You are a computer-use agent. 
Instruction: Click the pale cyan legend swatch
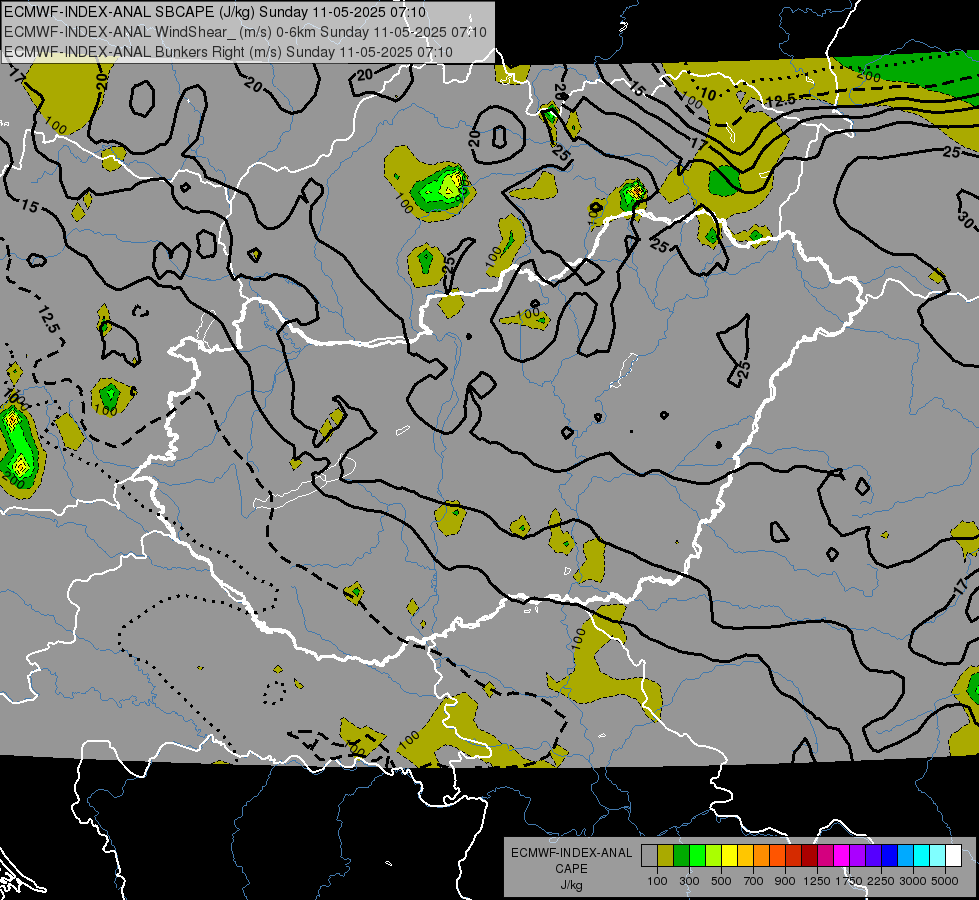(x=937, y=855)
